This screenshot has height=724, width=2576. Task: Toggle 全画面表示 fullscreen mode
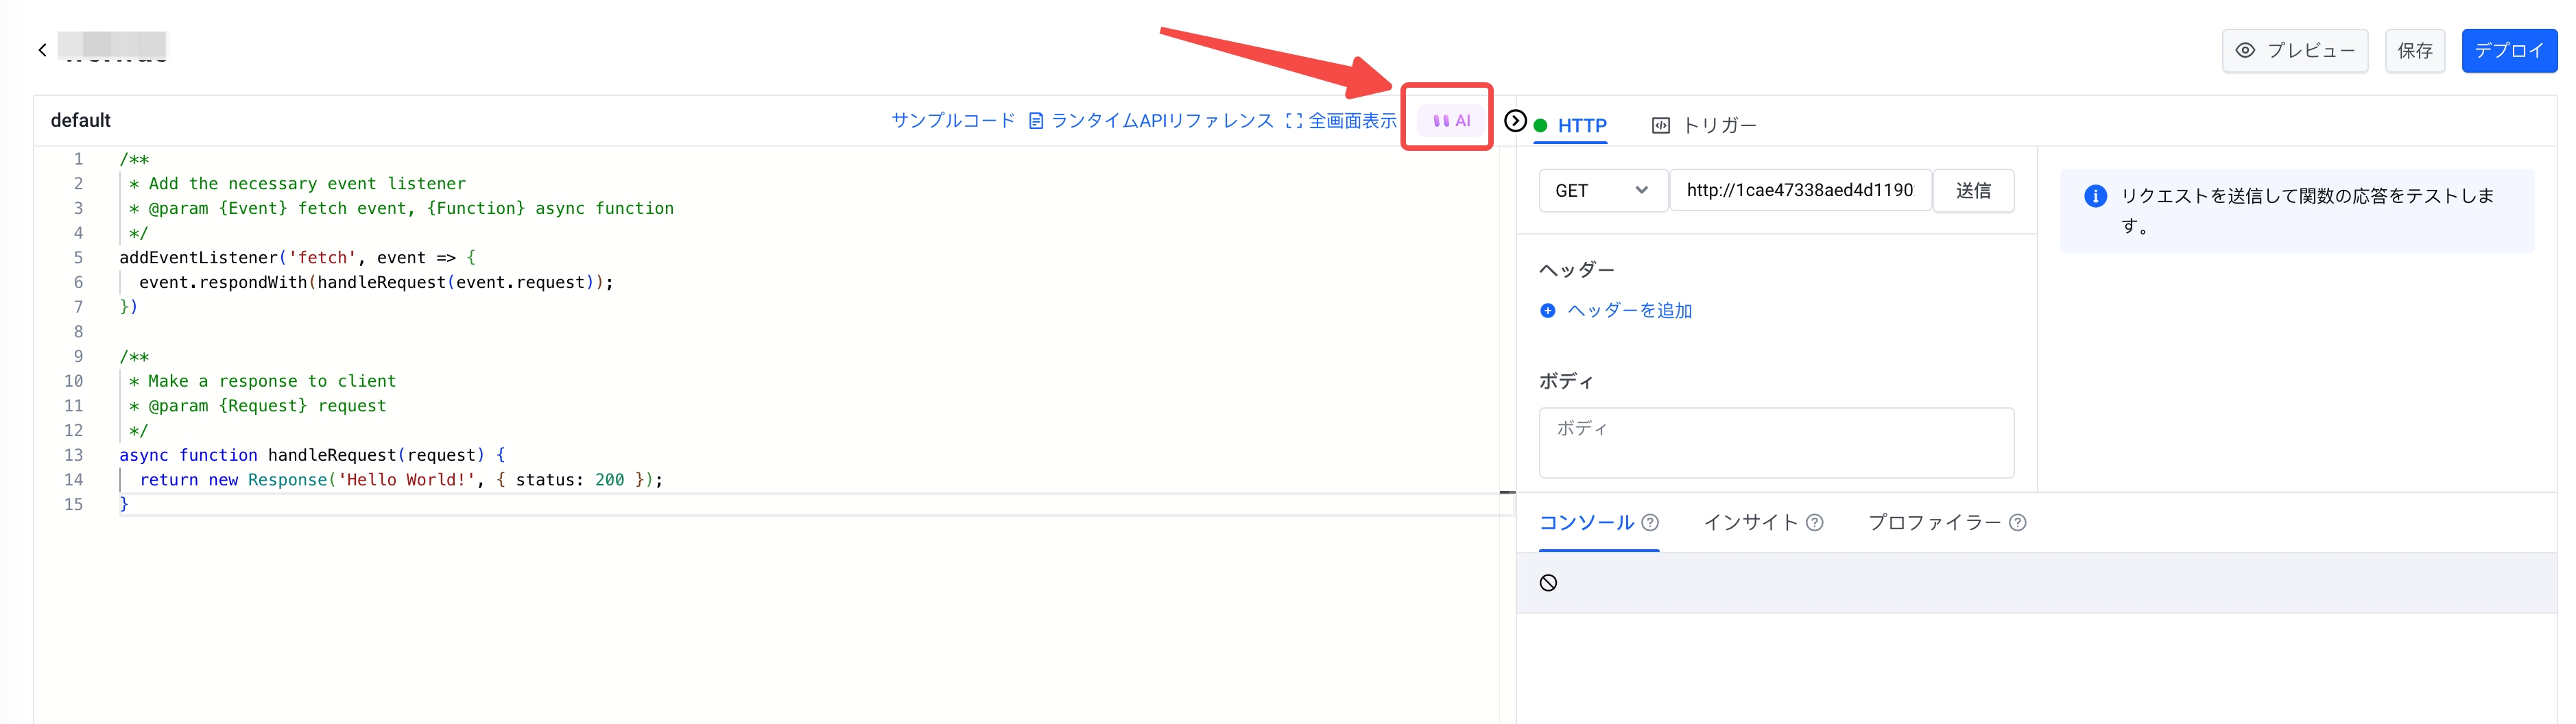(x=1341, y=121)
